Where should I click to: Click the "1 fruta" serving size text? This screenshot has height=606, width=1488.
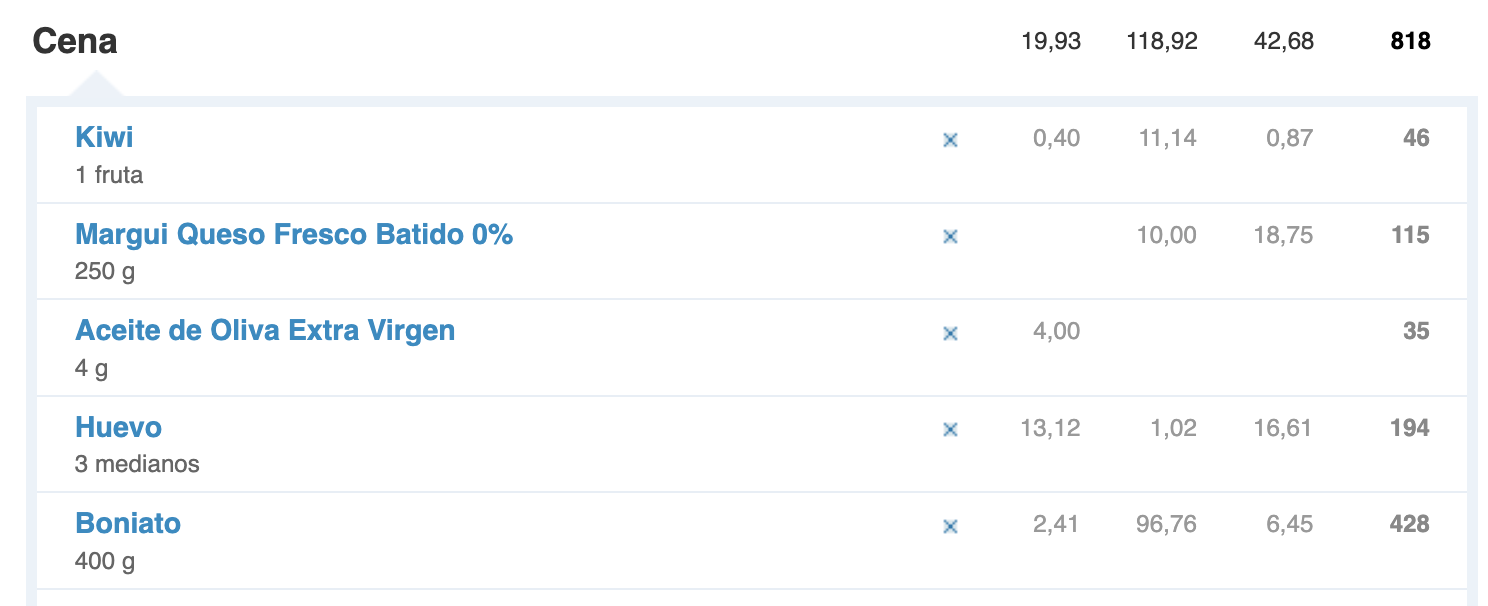tap(109, 175)
